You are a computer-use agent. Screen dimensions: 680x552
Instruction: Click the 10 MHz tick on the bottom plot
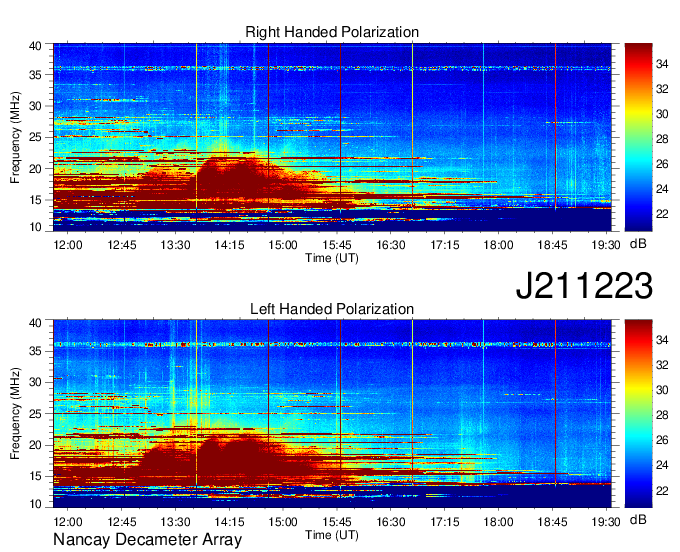click(x=35, y=503)
